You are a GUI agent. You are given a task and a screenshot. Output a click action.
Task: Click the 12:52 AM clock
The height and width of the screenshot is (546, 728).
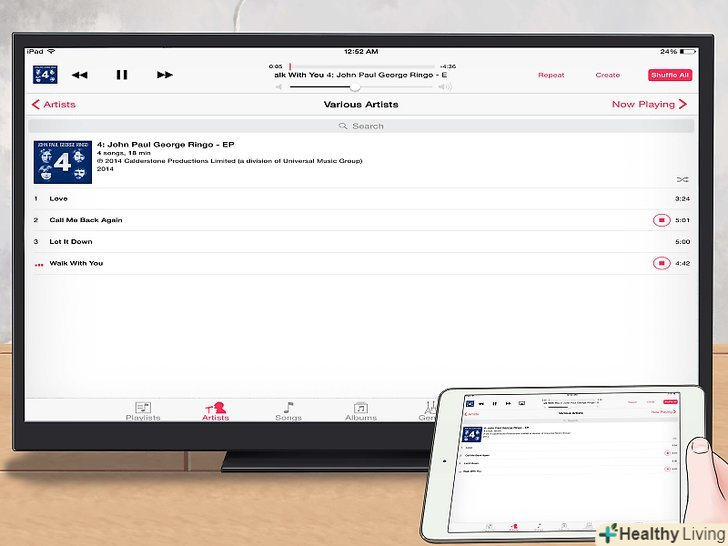361,52
